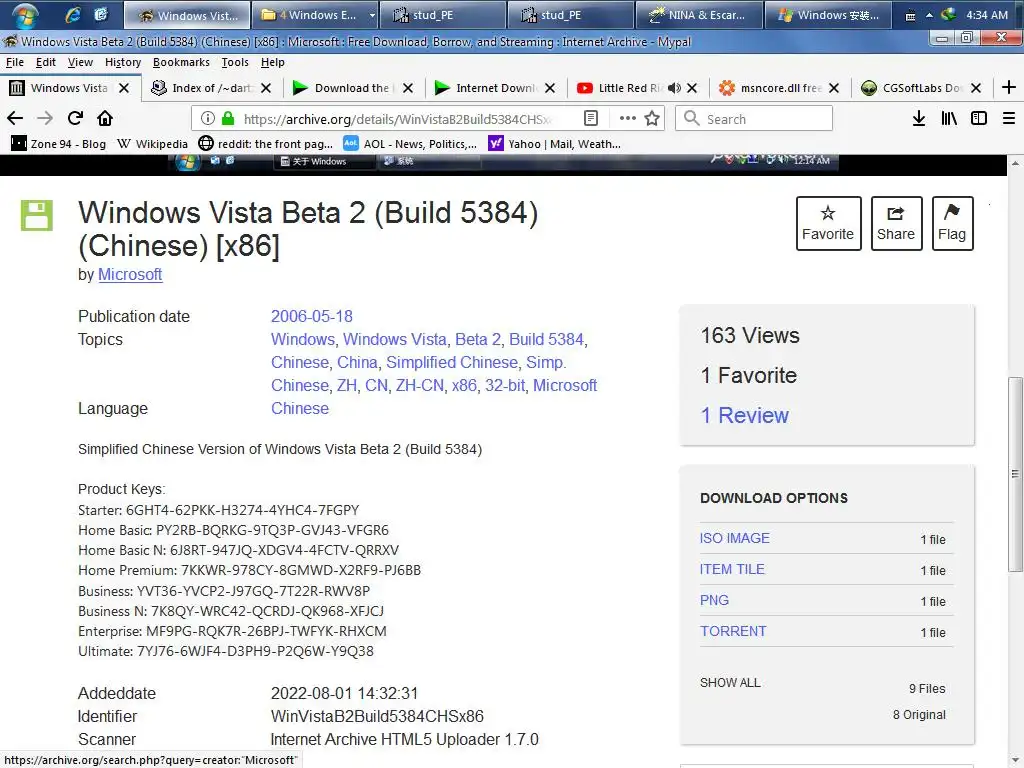
Task: Download the PNG file
Action: coord(714,600)
